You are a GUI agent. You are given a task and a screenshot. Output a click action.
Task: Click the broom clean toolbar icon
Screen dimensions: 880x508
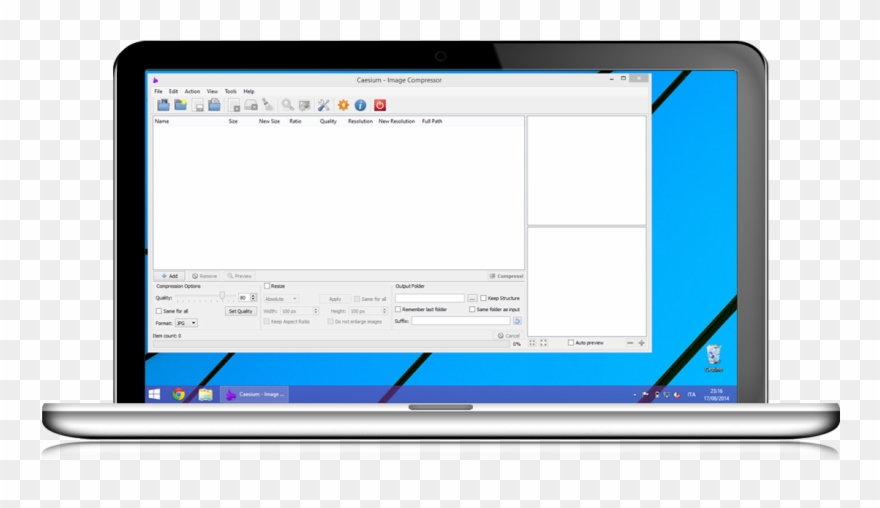click(268, 105)
